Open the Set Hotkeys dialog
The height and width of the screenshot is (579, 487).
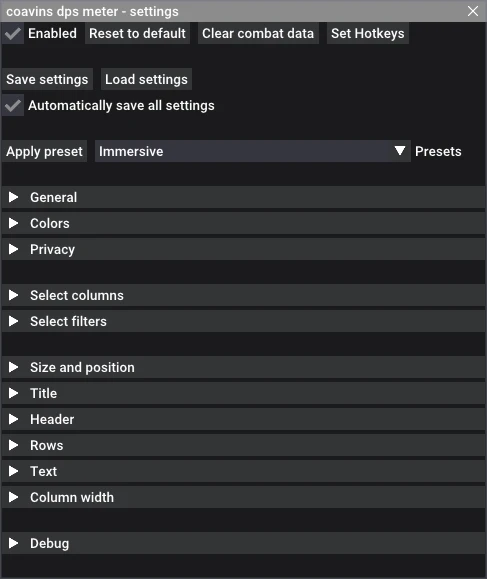click(368, 34)
